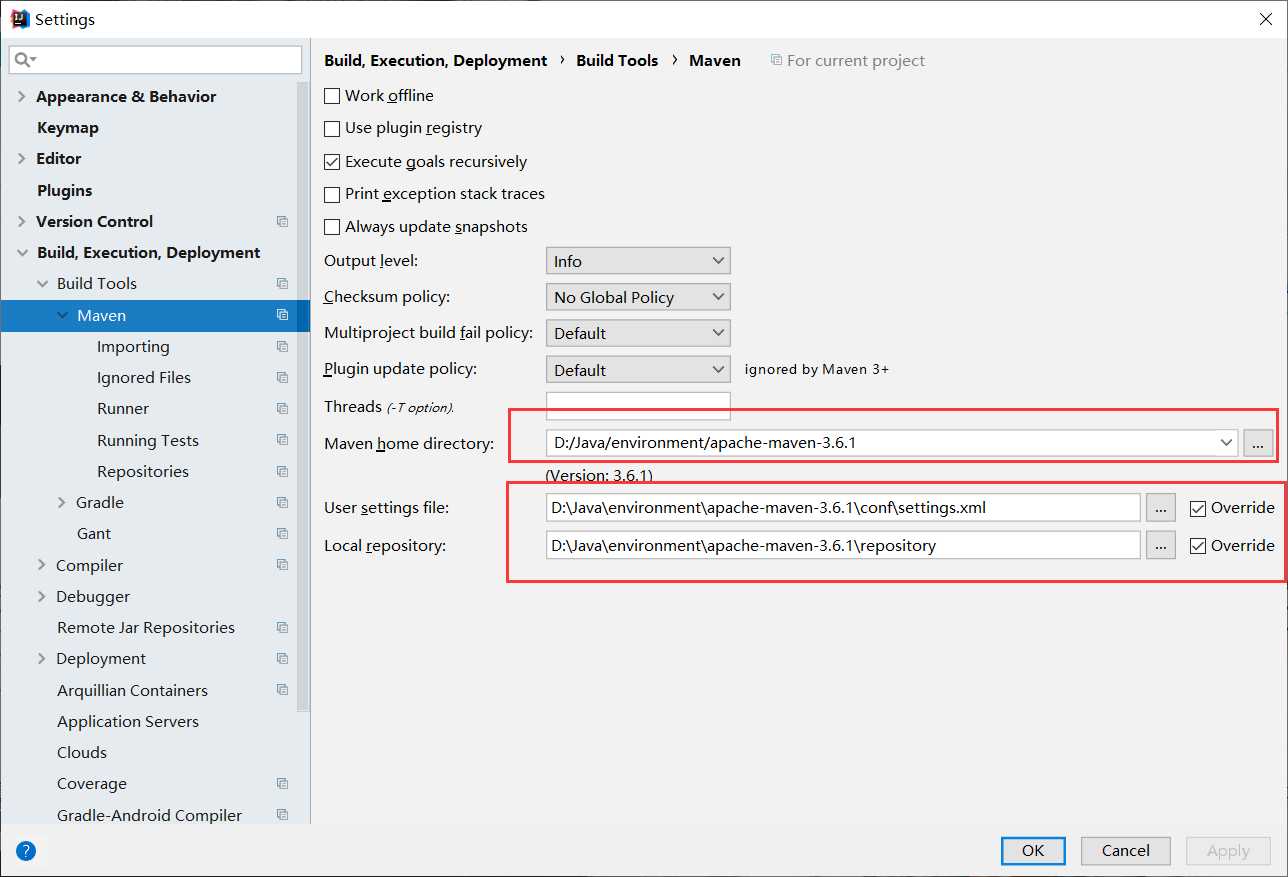Enable Print exception stack traces

click(x=332, y=194)
